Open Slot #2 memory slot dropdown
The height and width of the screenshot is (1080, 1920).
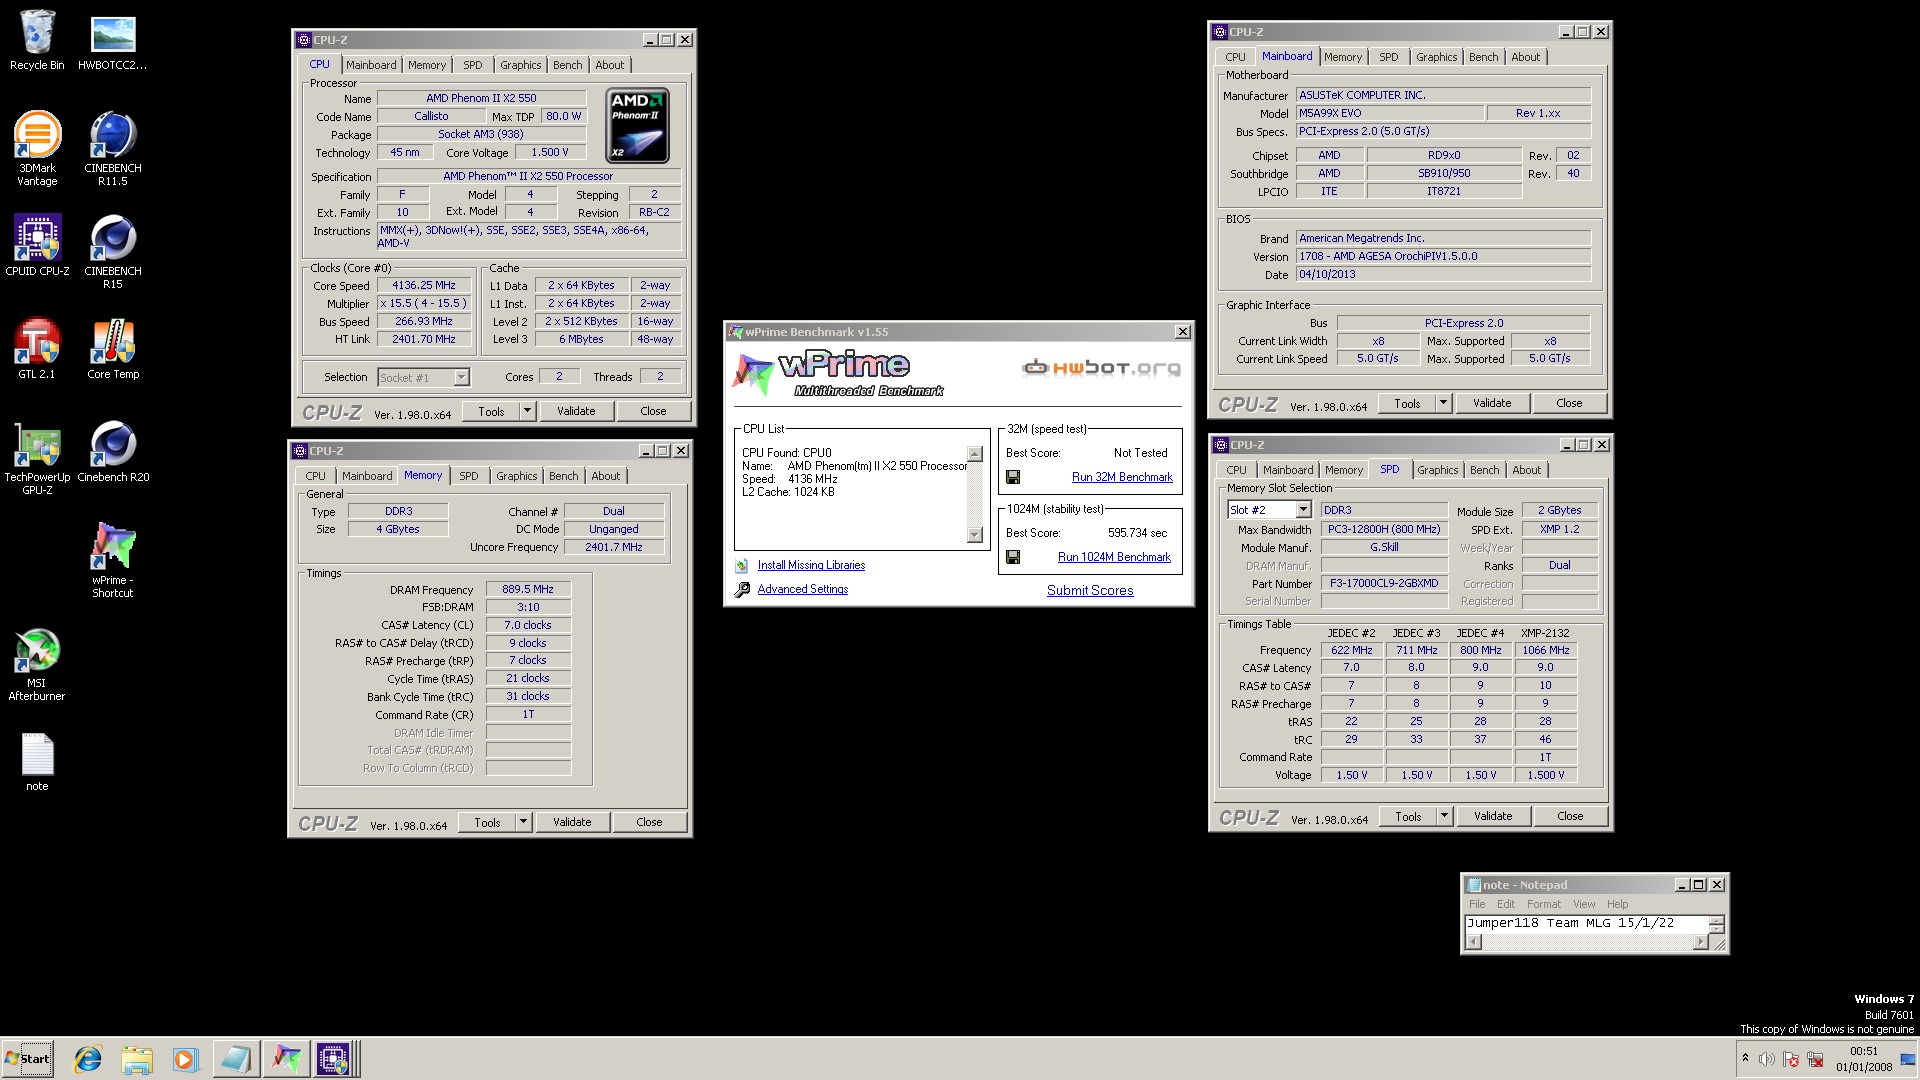pos(1303,510)
